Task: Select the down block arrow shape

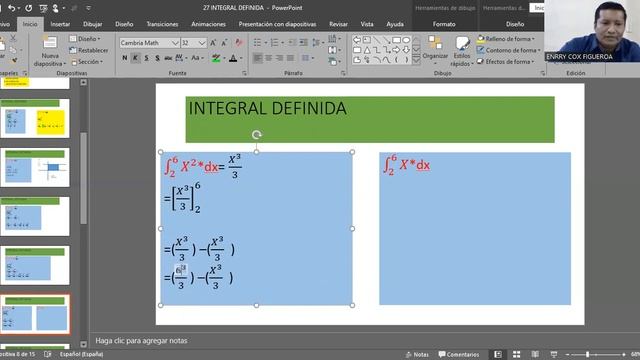Action: point(406,50)
